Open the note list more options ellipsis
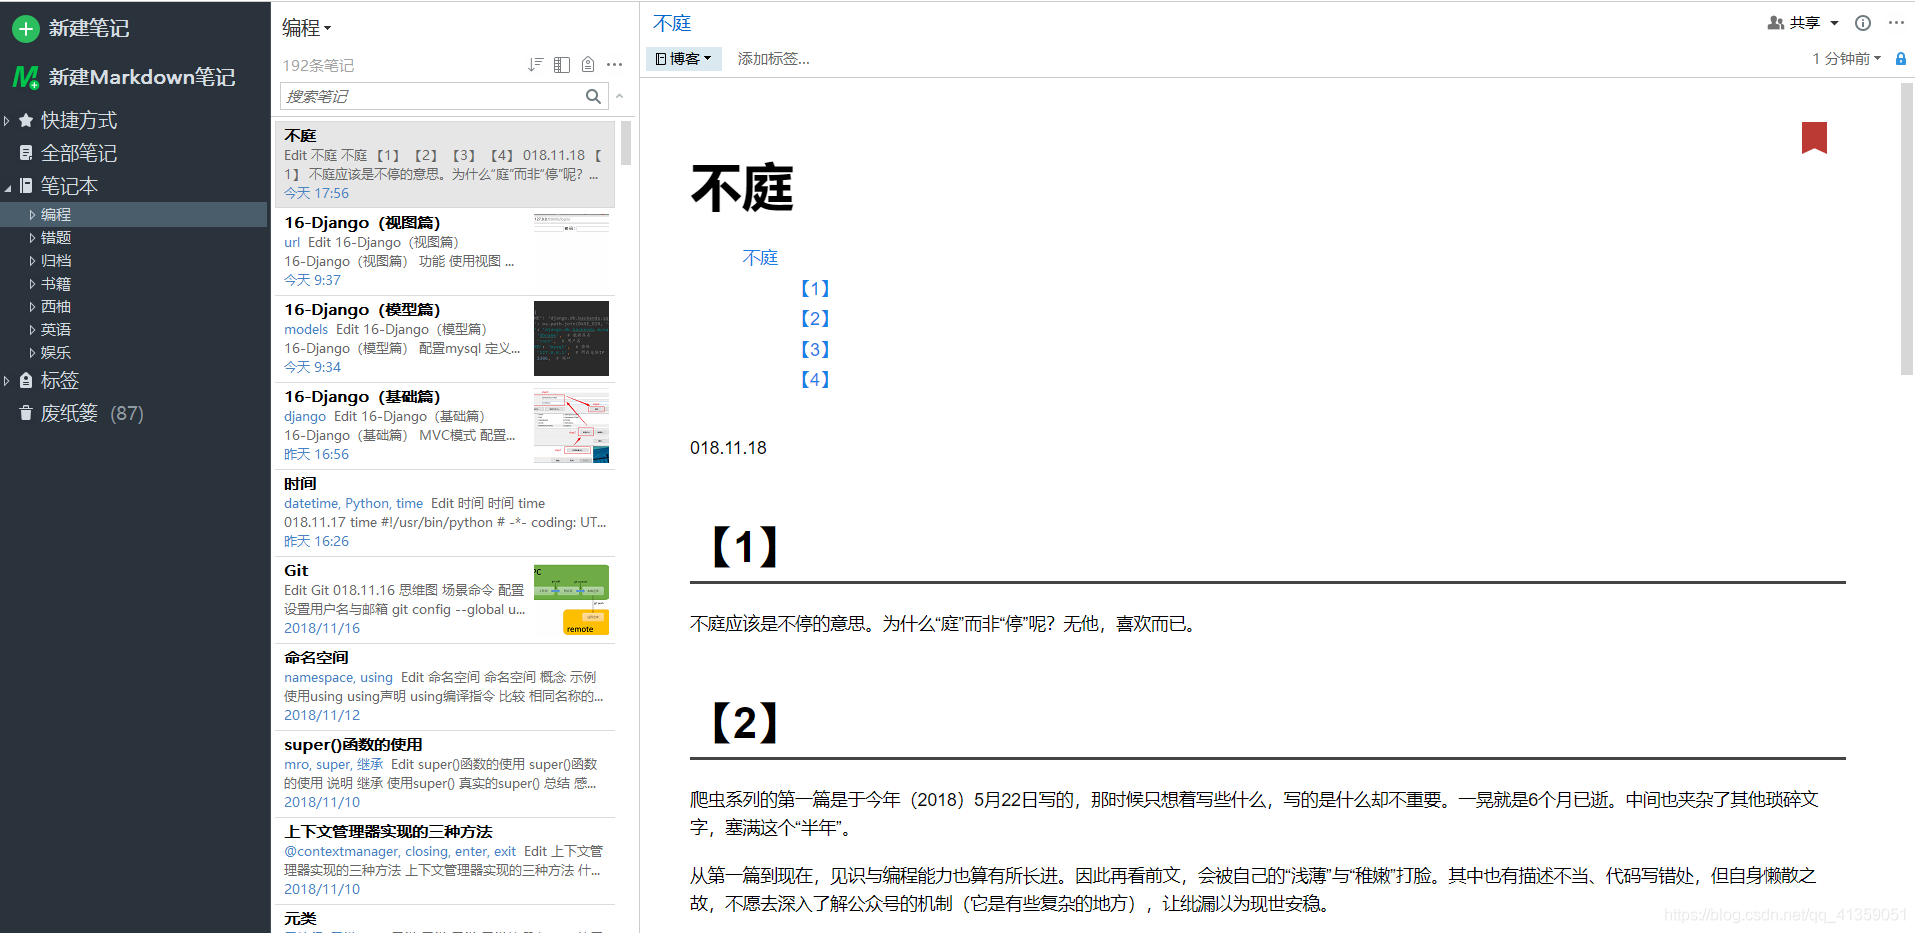The height and width of the screenshot is (933, 1915). tap(614, 65)
